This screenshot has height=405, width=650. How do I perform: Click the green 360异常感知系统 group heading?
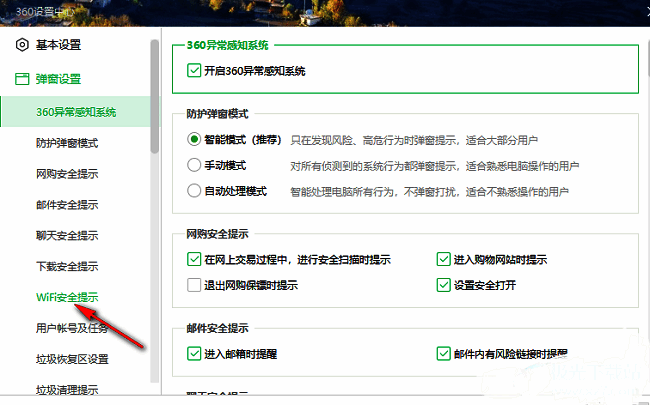pos(228,45)
